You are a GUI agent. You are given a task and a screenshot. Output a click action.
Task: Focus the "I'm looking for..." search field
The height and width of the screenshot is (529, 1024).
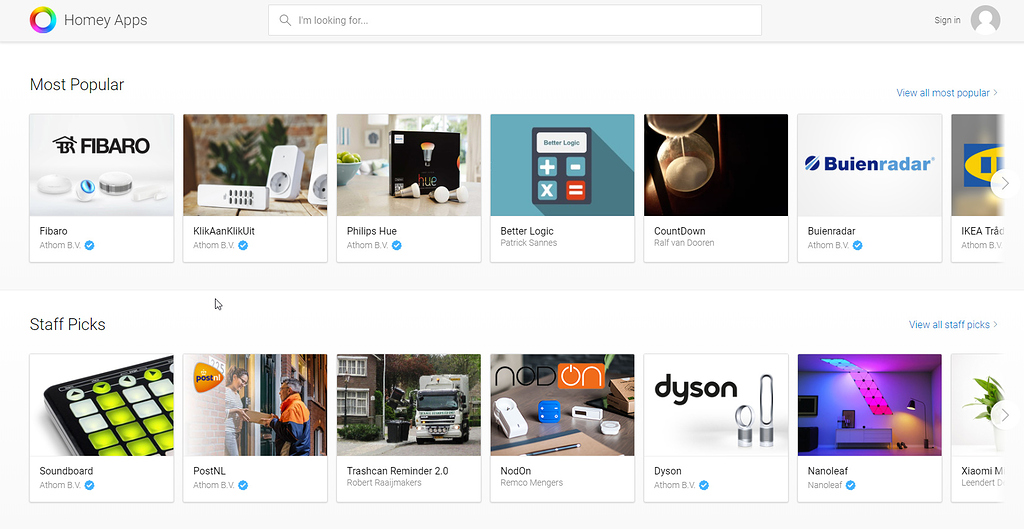(x=520, y=20)
